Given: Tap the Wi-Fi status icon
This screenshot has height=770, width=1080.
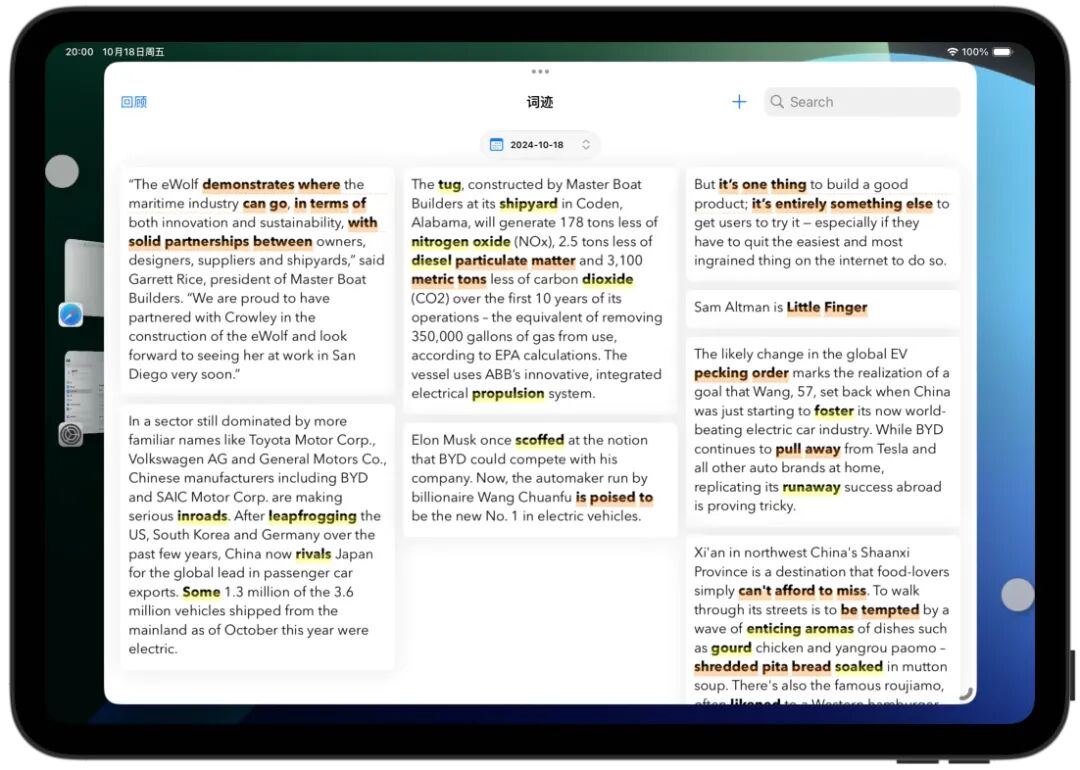Looking at the screenshot, I should click(953, 52).
